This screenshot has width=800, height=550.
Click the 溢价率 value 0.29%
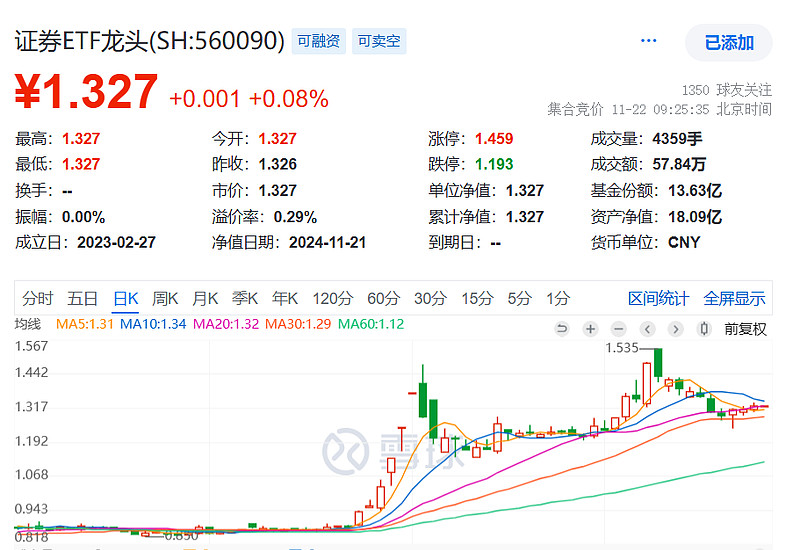click(295, 217)
